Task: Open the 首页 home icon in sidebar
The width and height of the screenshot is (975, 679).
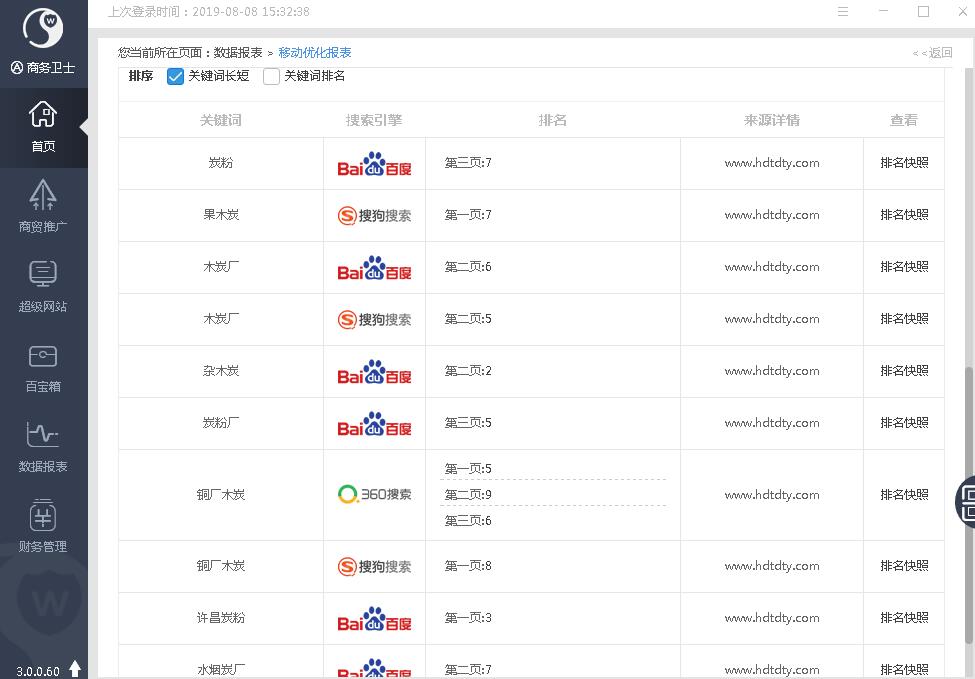Action: [43, 115]
